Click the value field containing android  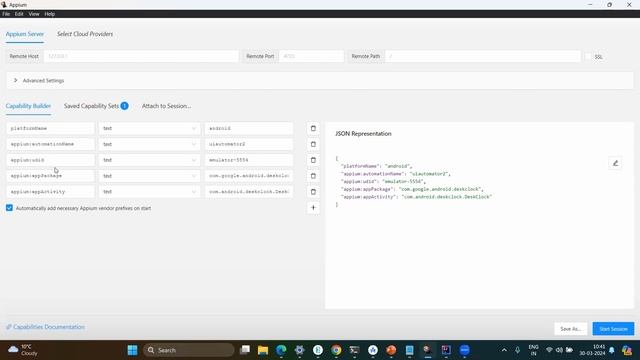(x=249, y=129)
